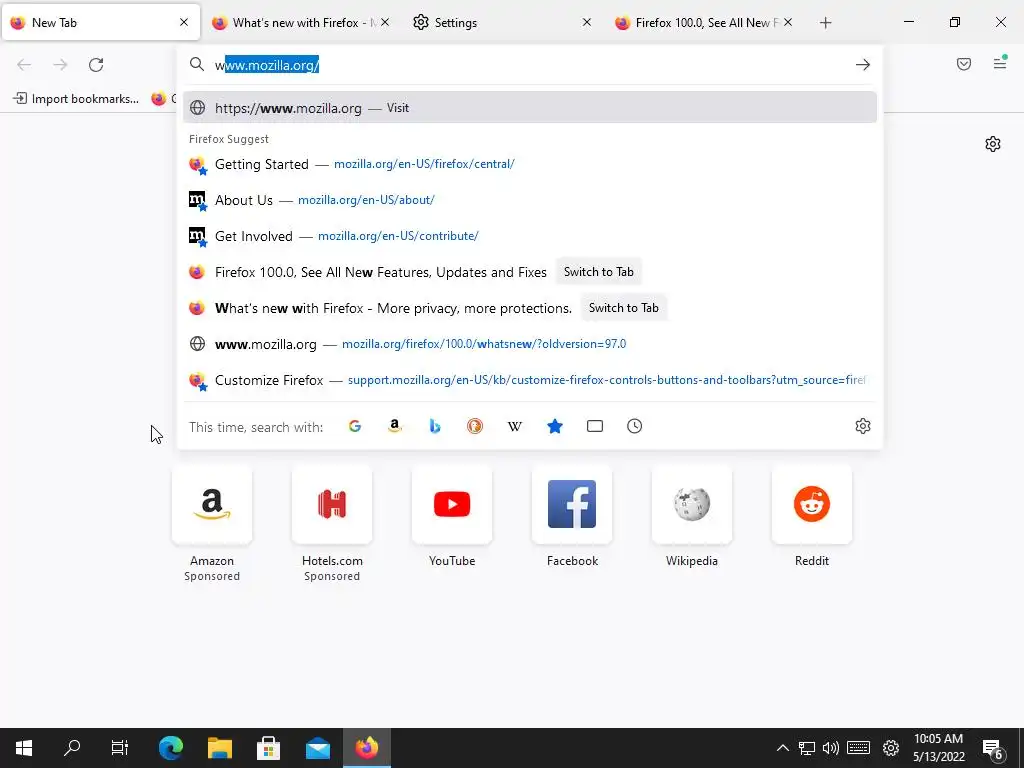1024x768 pixels.
Task: Open Windows Start menu
Action: pos(24,748)
